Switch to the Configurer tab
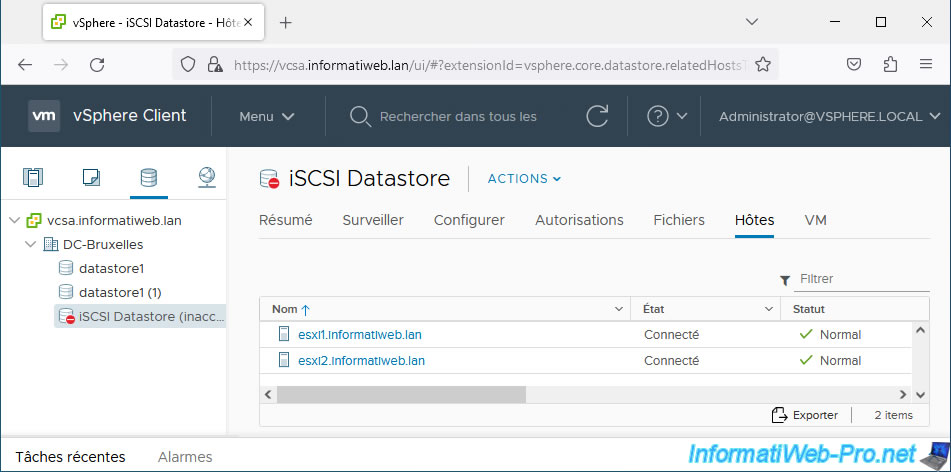Image resolution: width=951 pixels, height=472 pixels. point(469,220)
